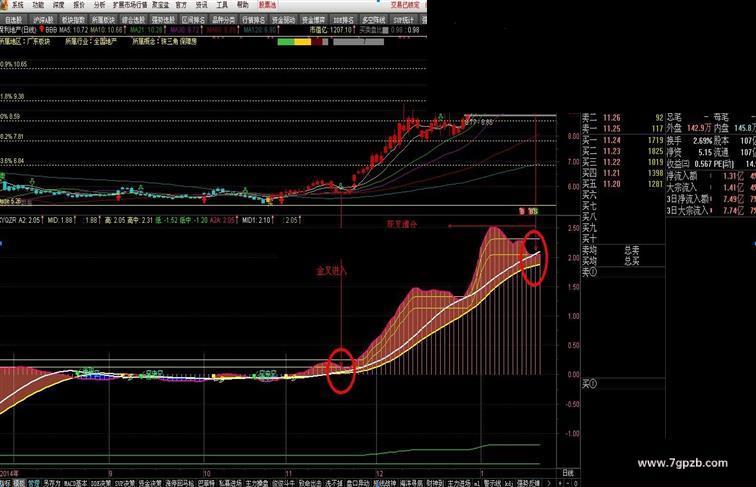Select the 马存力 indicator tab

pos(52,483)
